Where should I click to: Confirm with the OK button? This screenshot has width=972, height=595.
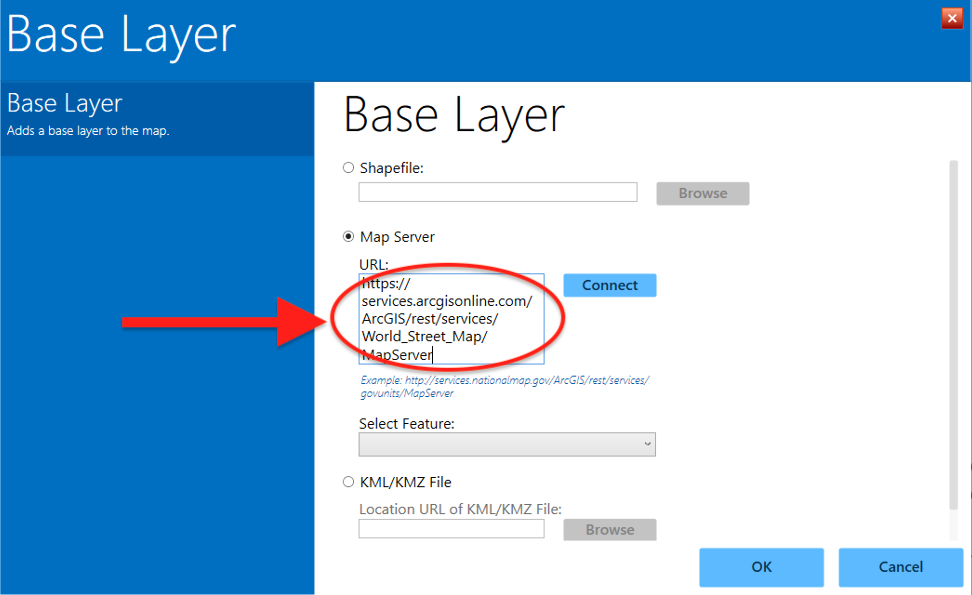pyautogui.click(x=761, y=567)
